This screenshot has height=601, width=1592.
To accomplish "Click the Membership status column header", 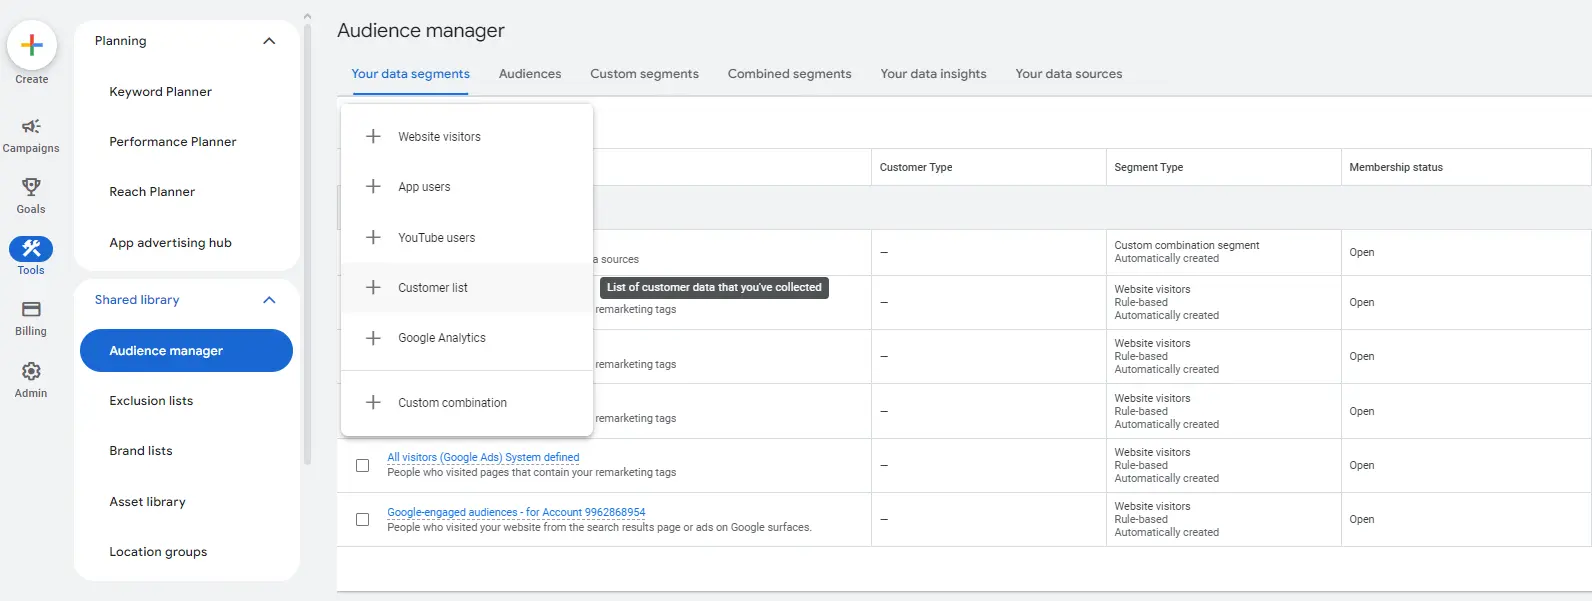I will click(x=1396, y=167).
